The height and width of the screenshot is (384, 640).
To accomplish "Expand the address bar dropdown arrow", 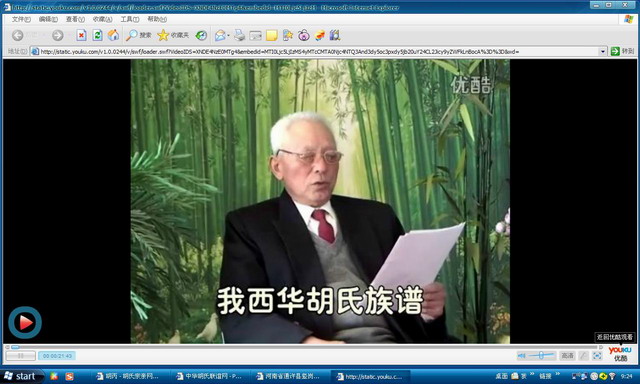I will click(602, 51).
